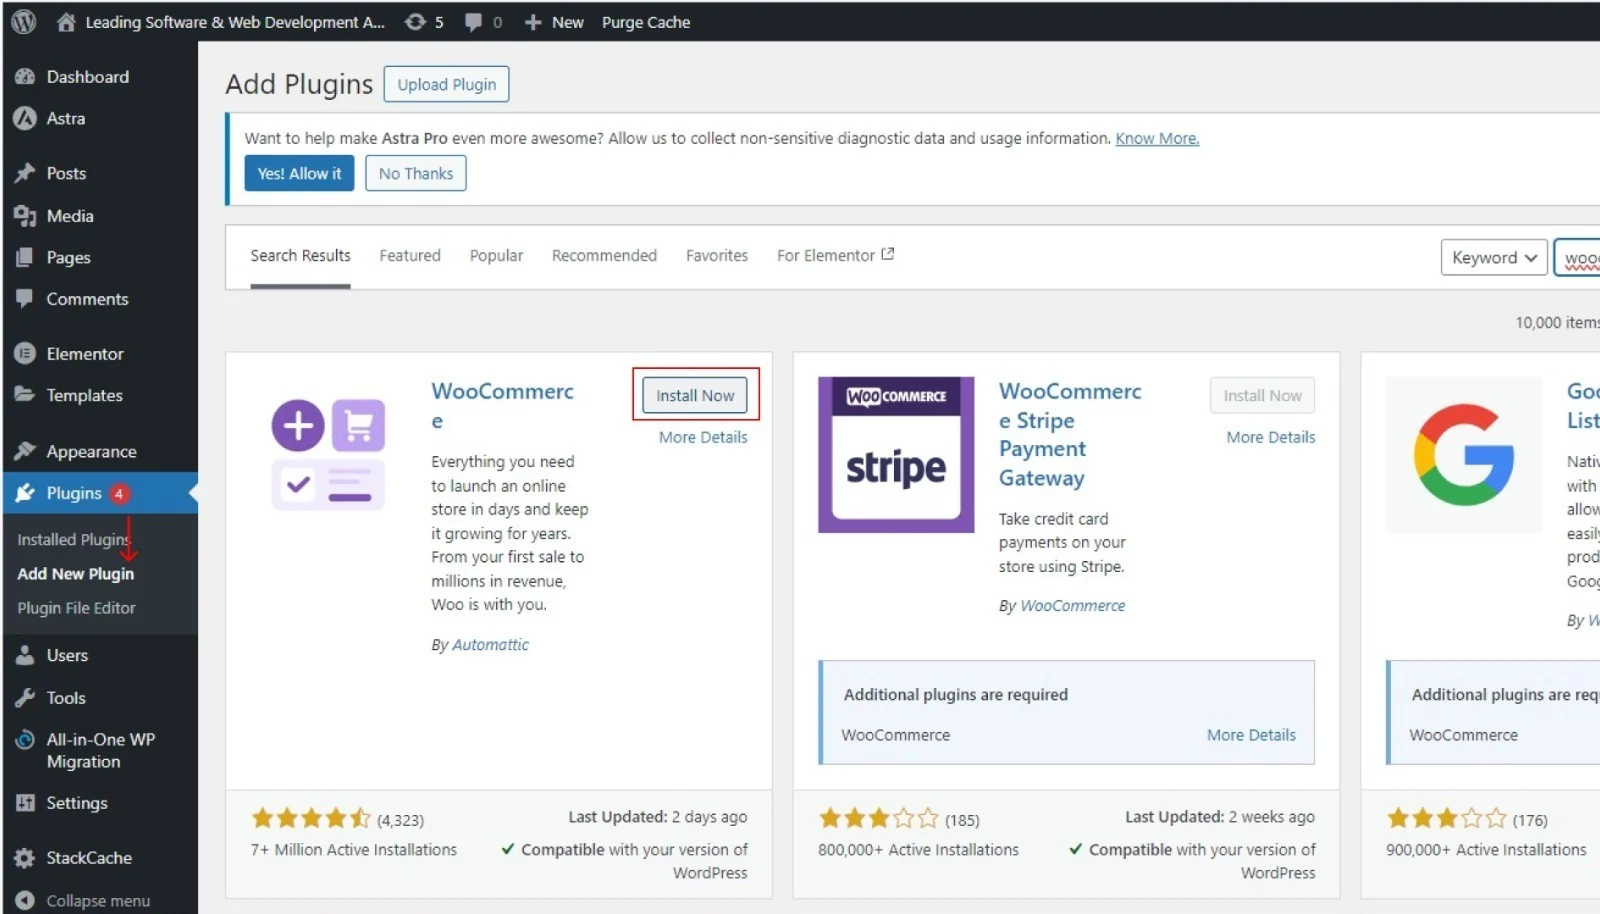
Task: Click the WooCommerce plugin thumbnail image
Action: click(328, 455)
